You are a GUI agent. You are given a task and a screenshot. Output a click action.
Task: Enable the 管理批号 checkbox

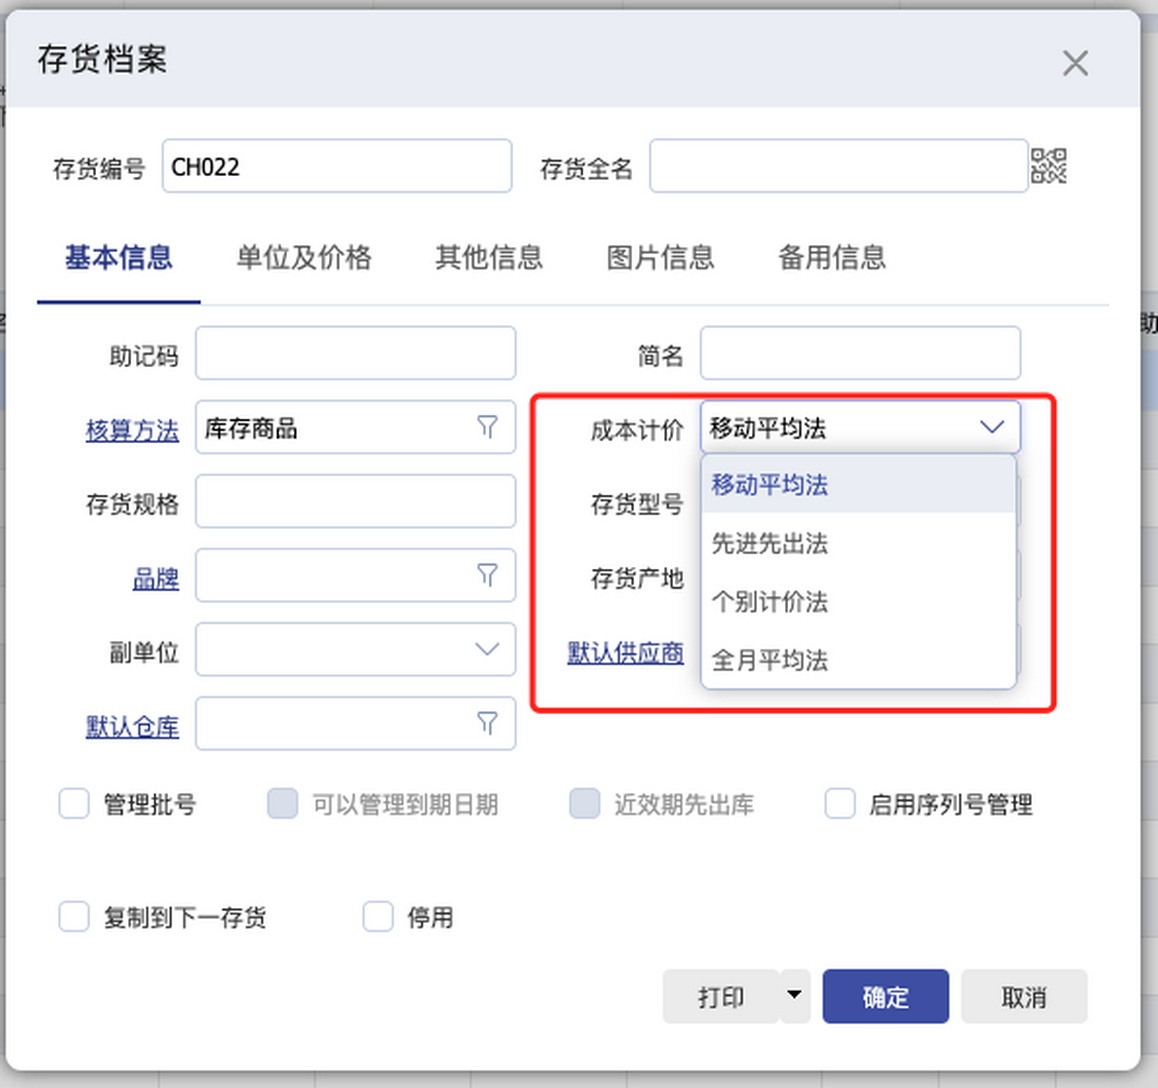(x=74, y=804)
